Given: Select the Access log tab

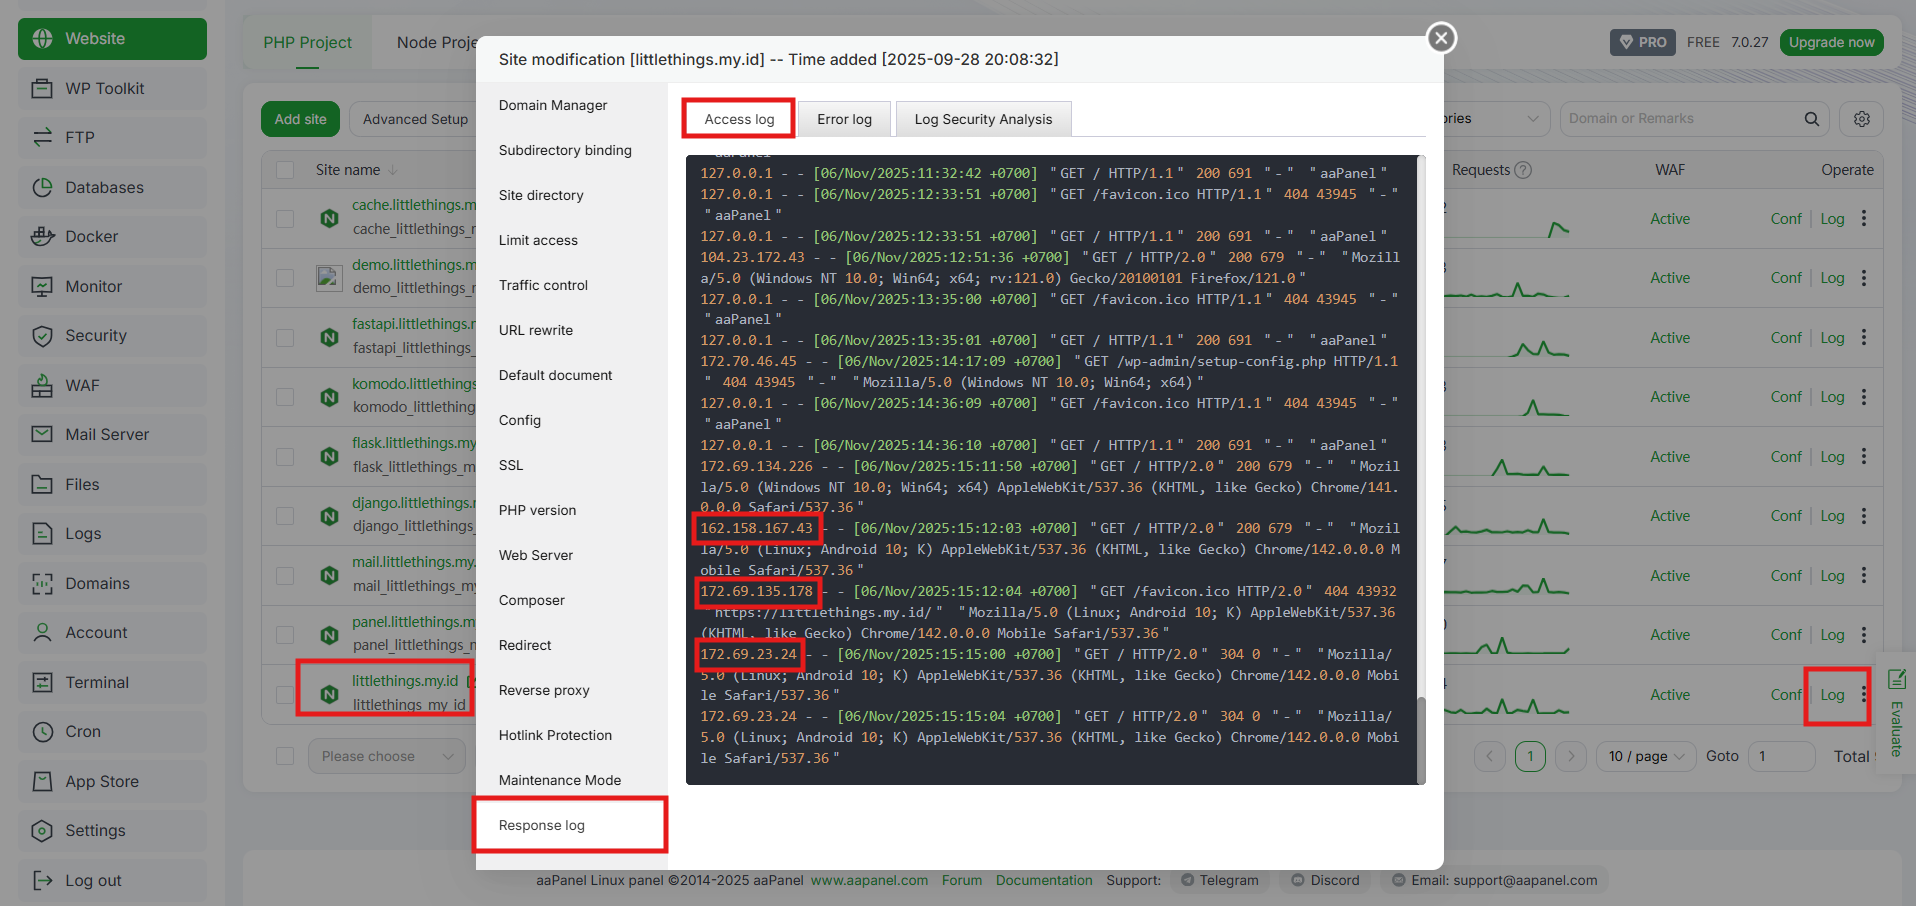Looking at the screenshot, I should pos(739,119).
